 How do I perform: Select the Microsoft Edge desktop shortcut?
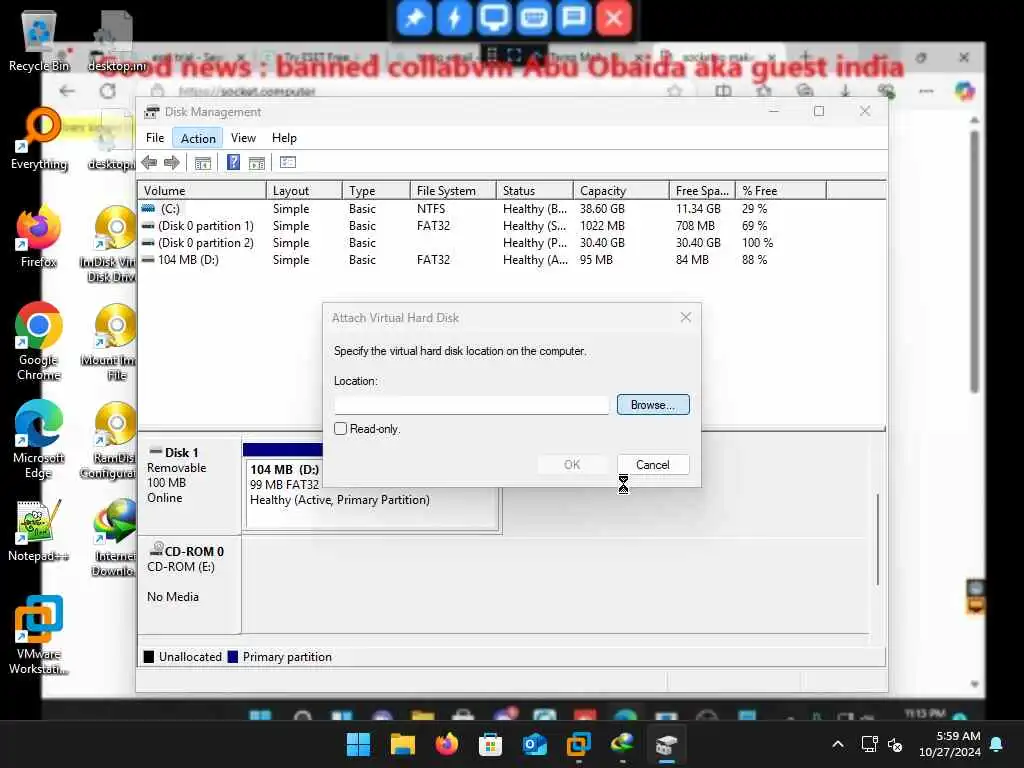39,440
